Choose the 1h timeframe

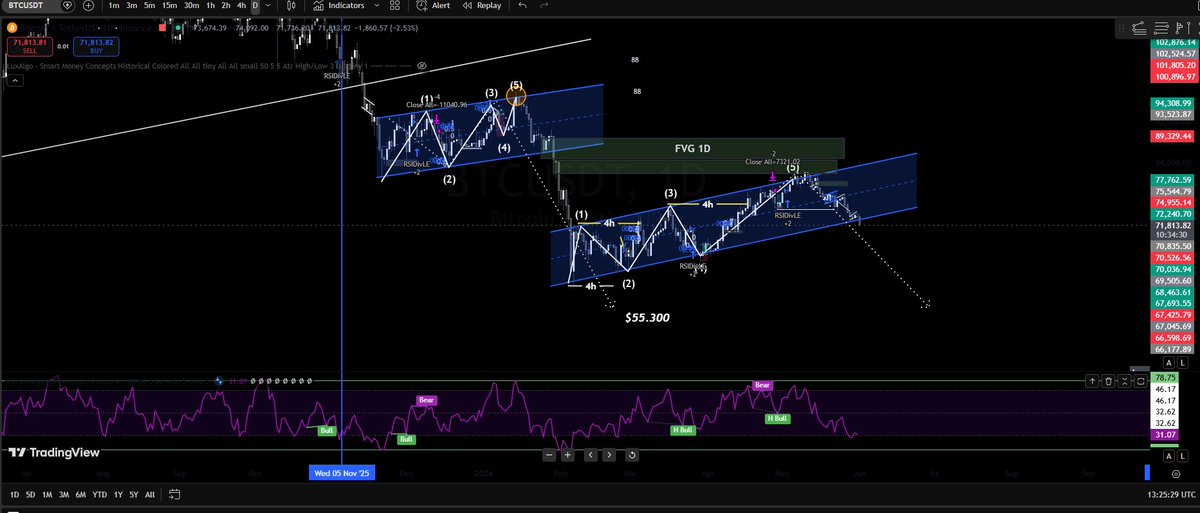click(x=210, y=6)
